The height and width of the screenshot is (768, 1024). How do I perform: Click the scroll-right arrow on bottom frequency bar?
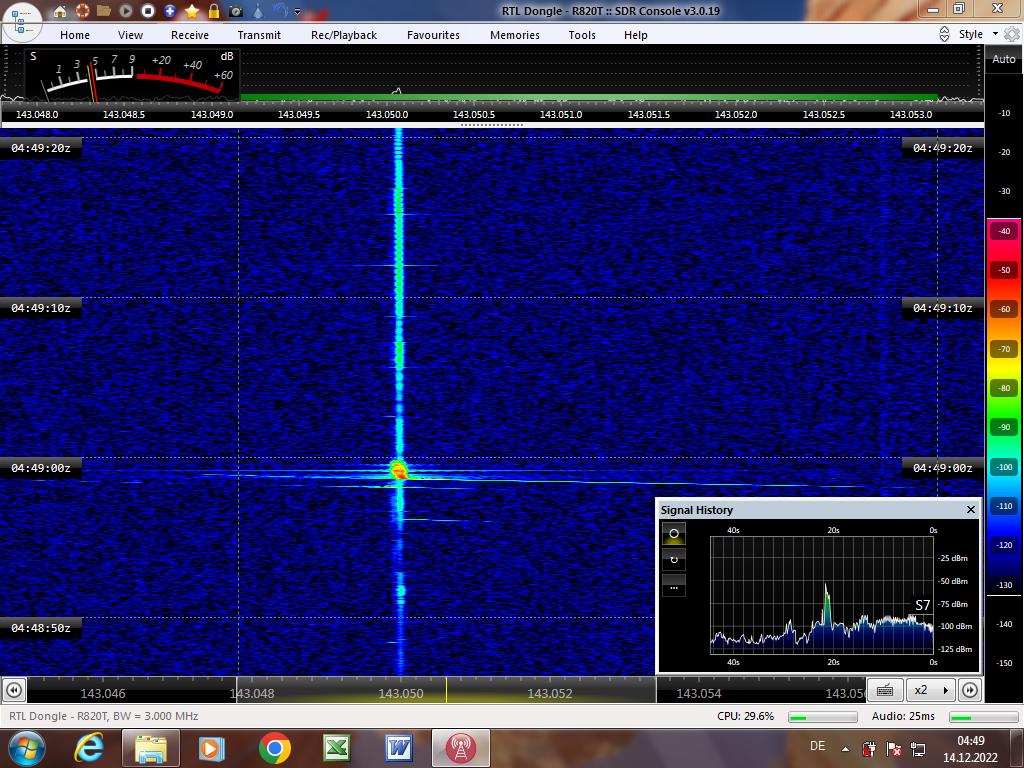970,690
